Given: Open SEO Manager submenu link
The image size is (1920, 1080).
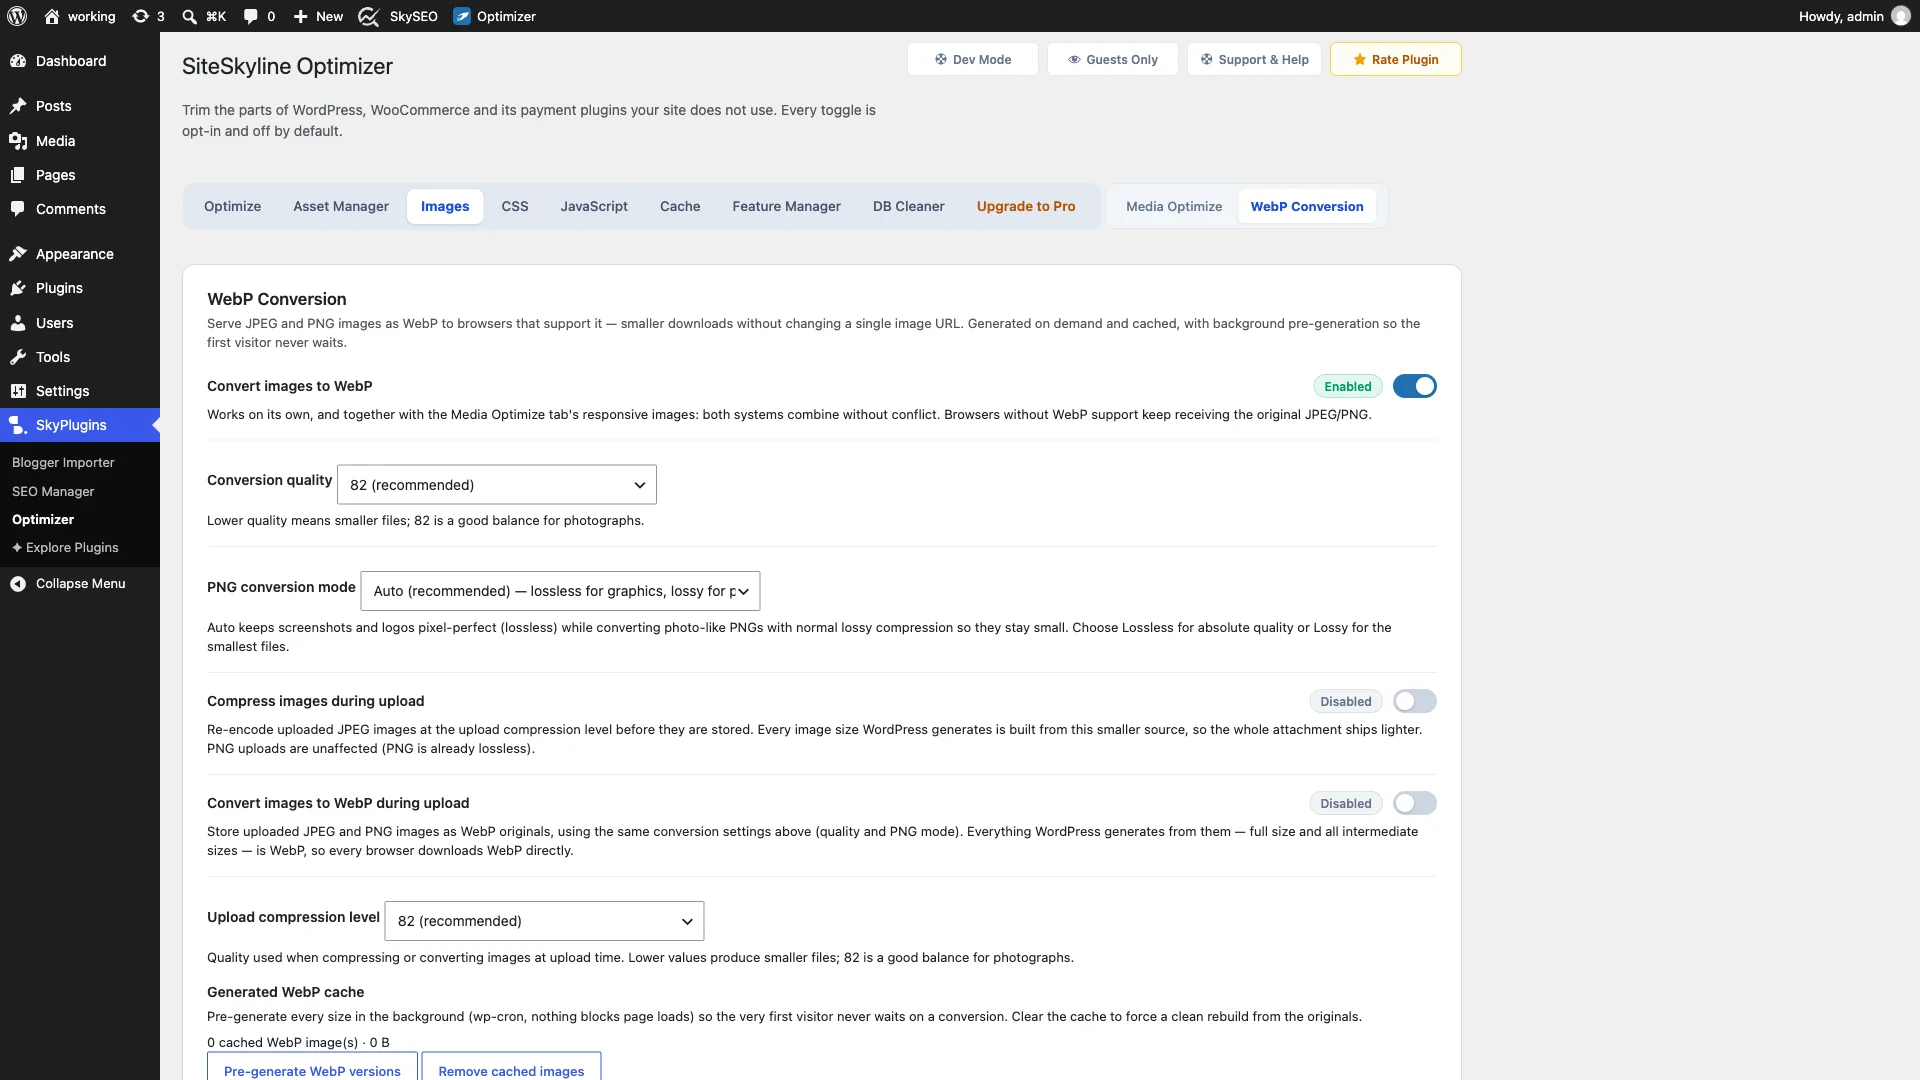Looking at the screenshot, I should tap(53, 491).
